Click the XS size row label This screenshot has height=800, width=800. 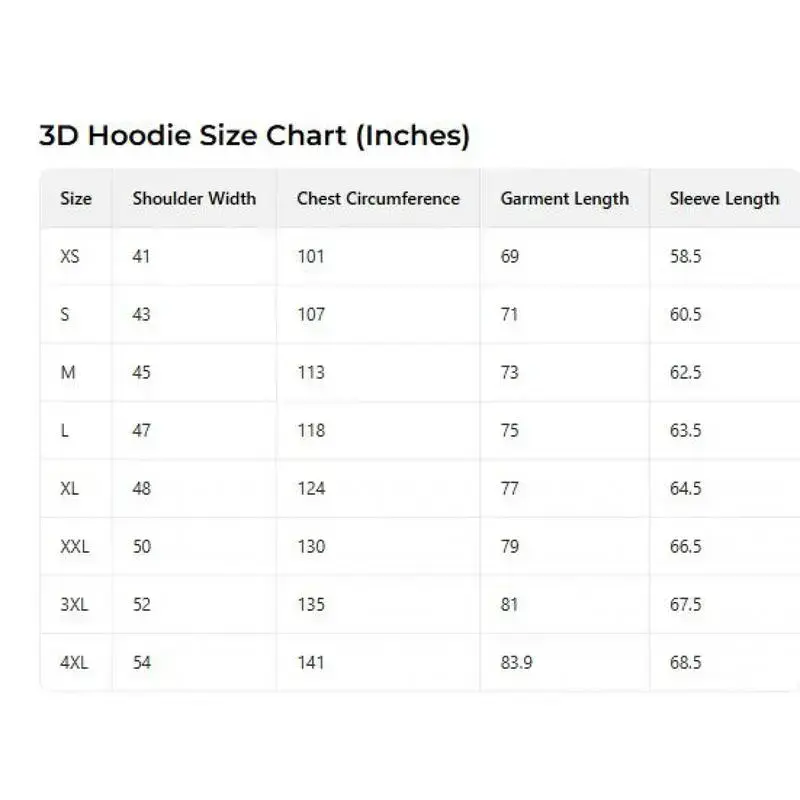[70, 256]
